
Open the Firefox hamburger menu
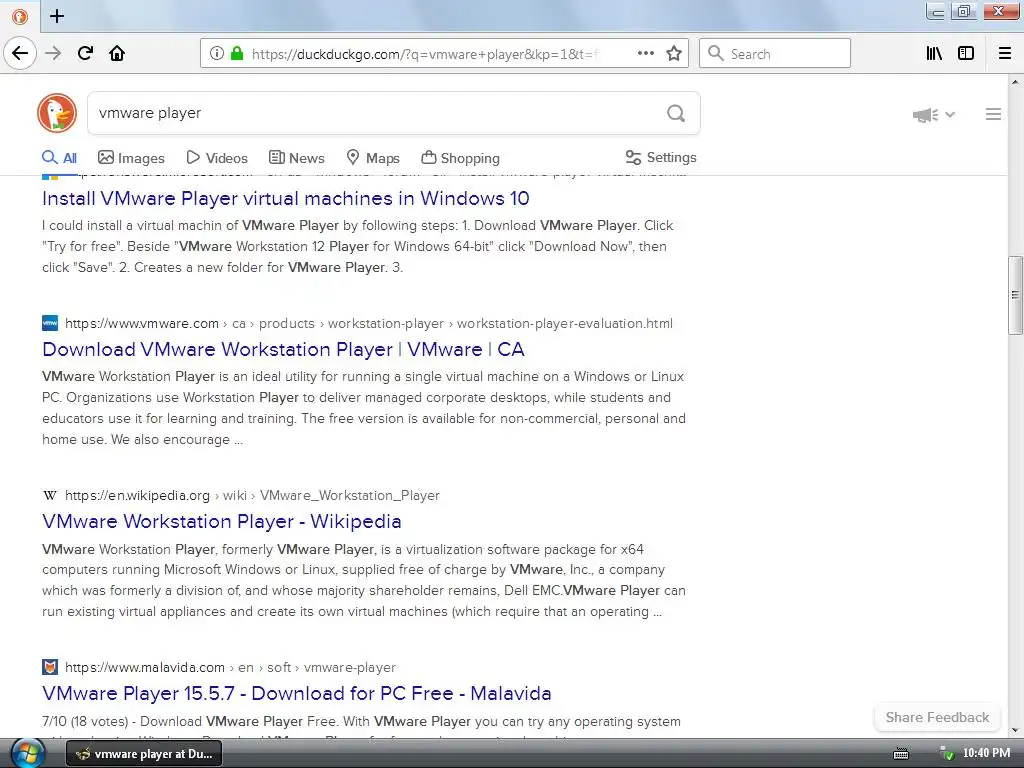1004,53
